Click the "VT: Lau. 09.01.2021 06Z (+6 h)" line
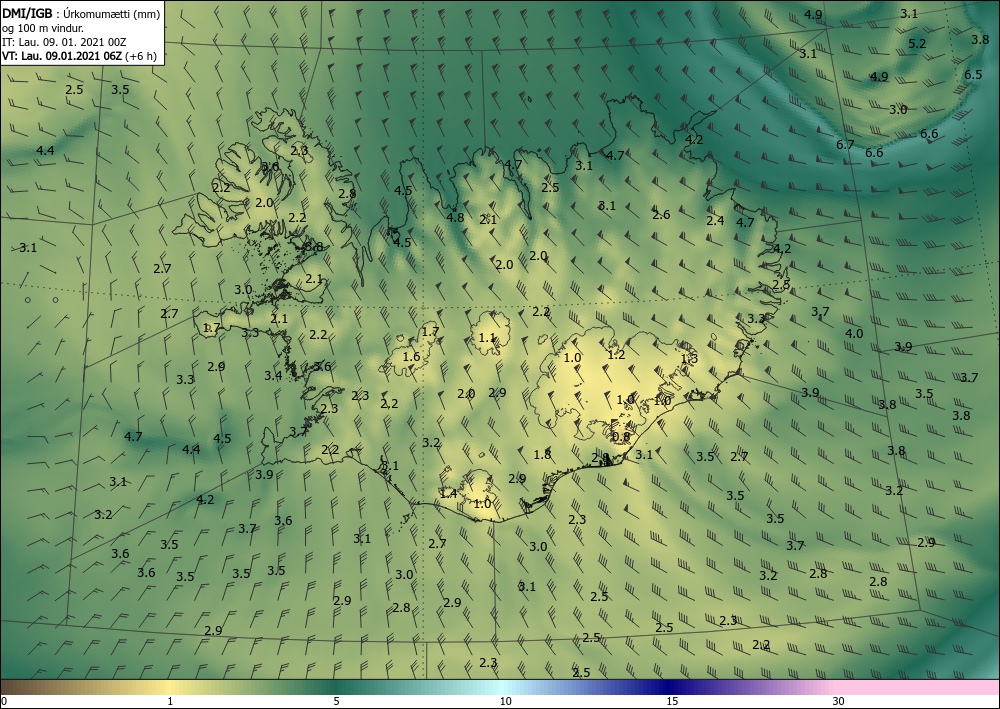Viewport: 1000px width, 709px height. 79,55
